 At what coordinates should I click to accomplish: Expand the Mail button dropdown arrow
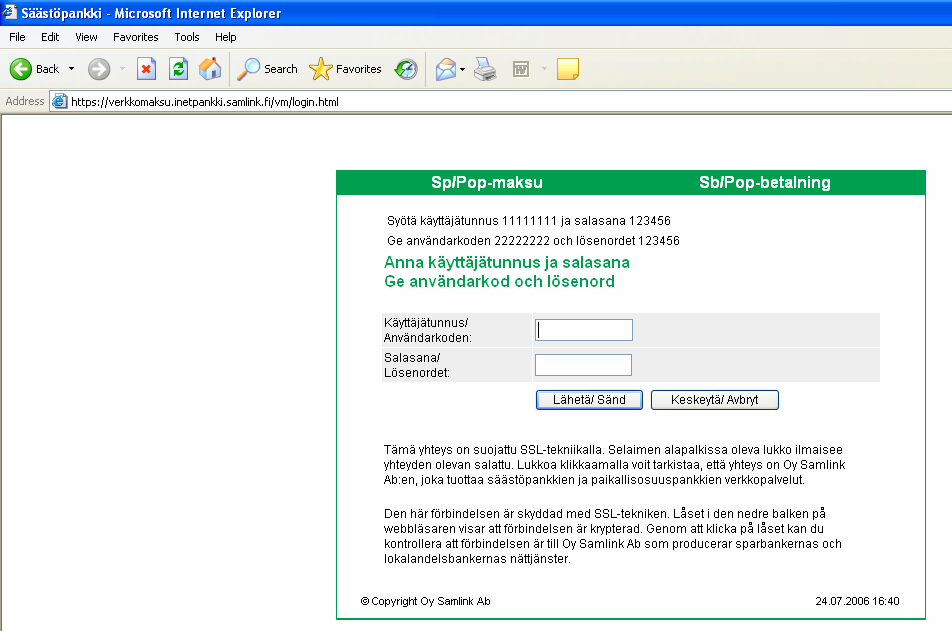coord(463,69)
